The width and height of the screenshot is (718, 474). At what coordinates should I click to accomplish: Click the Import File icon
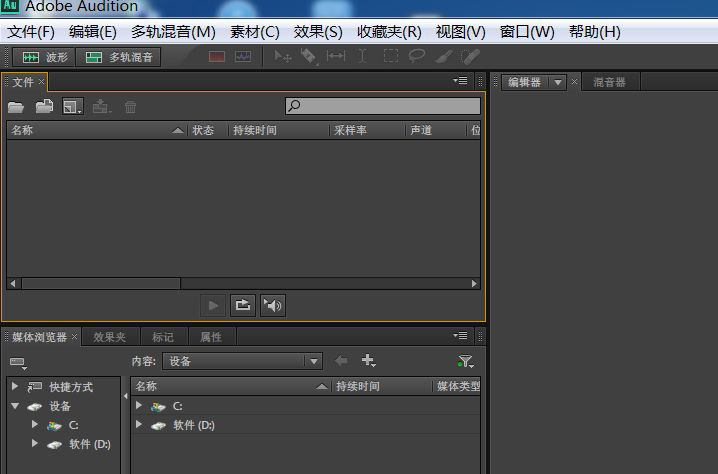(x=44, y=106)
